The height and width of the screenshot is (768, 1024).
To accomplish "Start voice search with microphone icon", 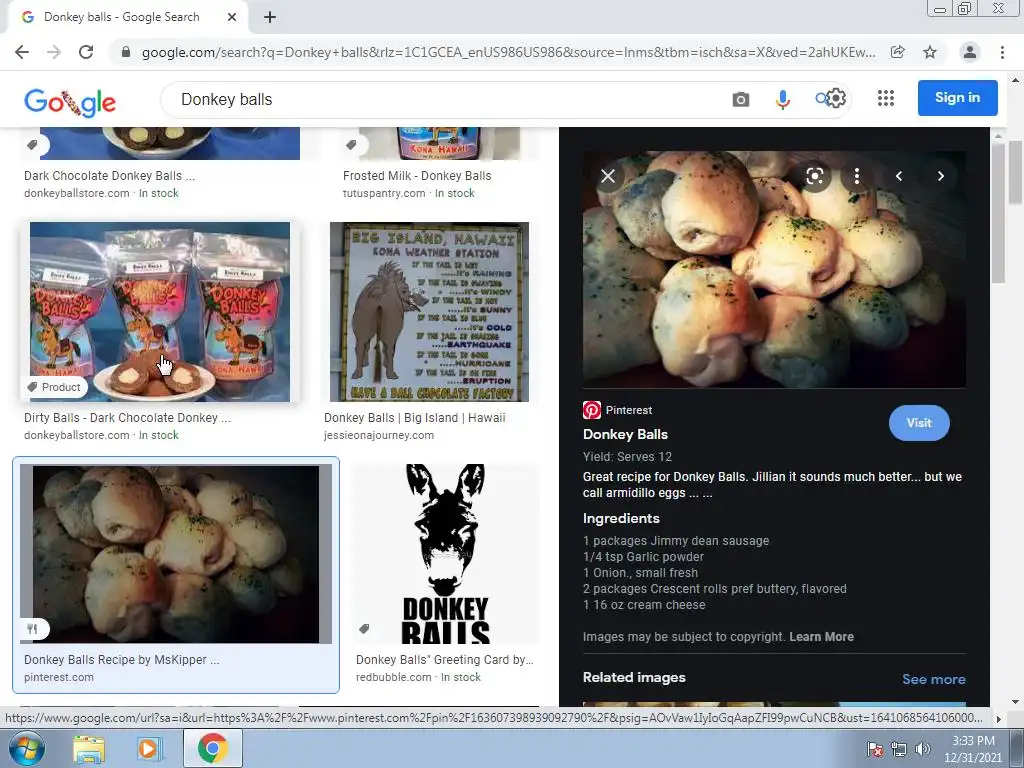I will [782, 99].
